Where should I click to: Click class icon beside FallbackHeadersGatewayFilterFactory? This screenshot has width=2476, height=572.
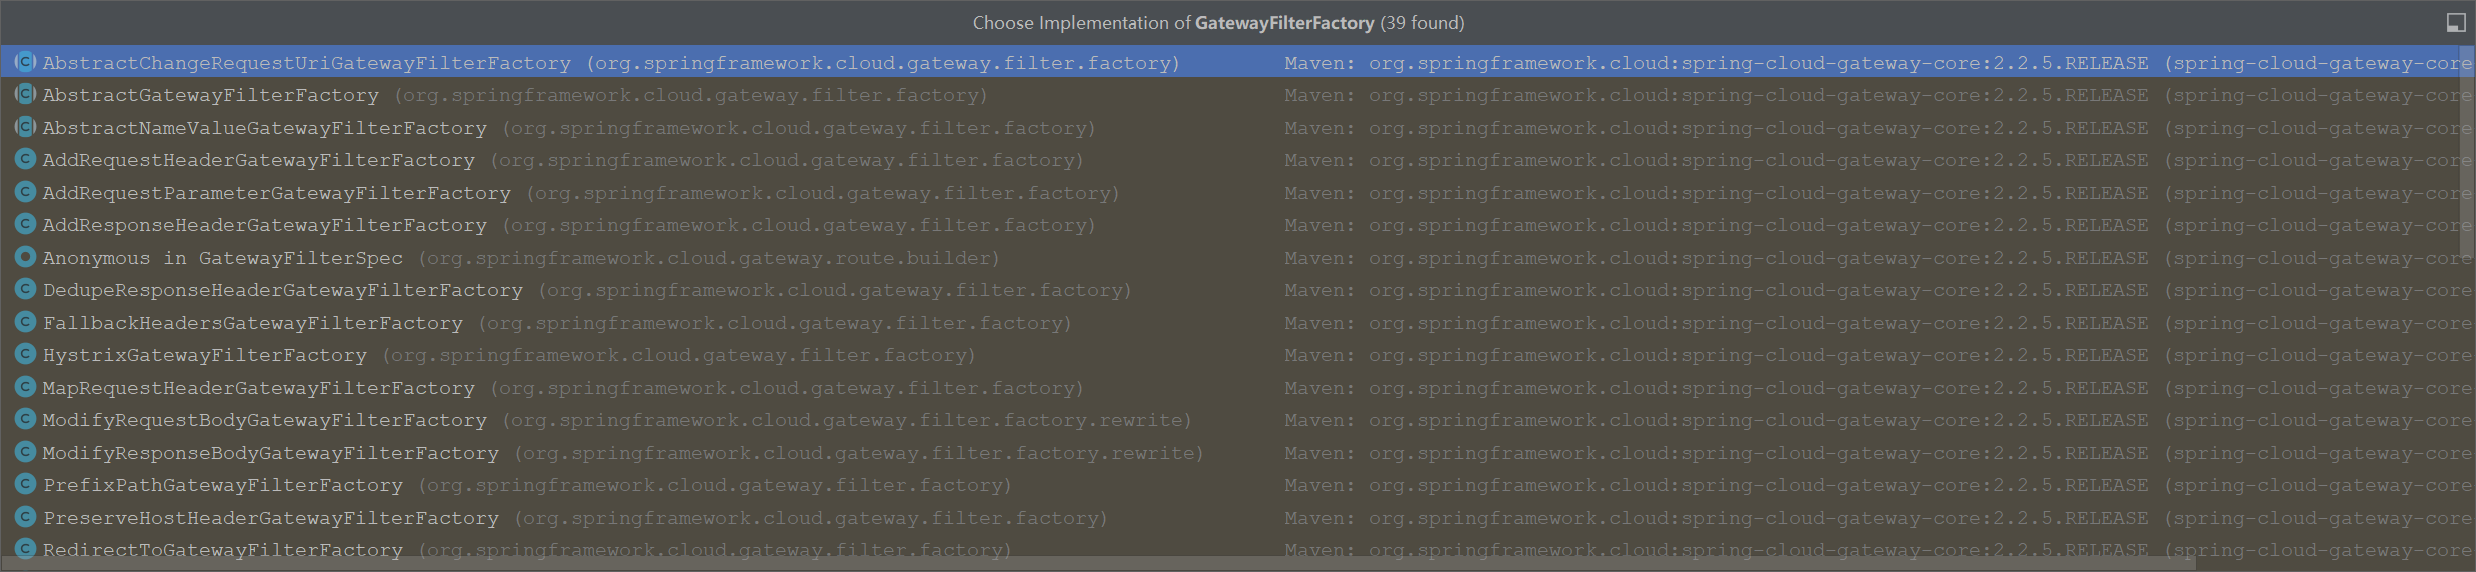point(26,322)
